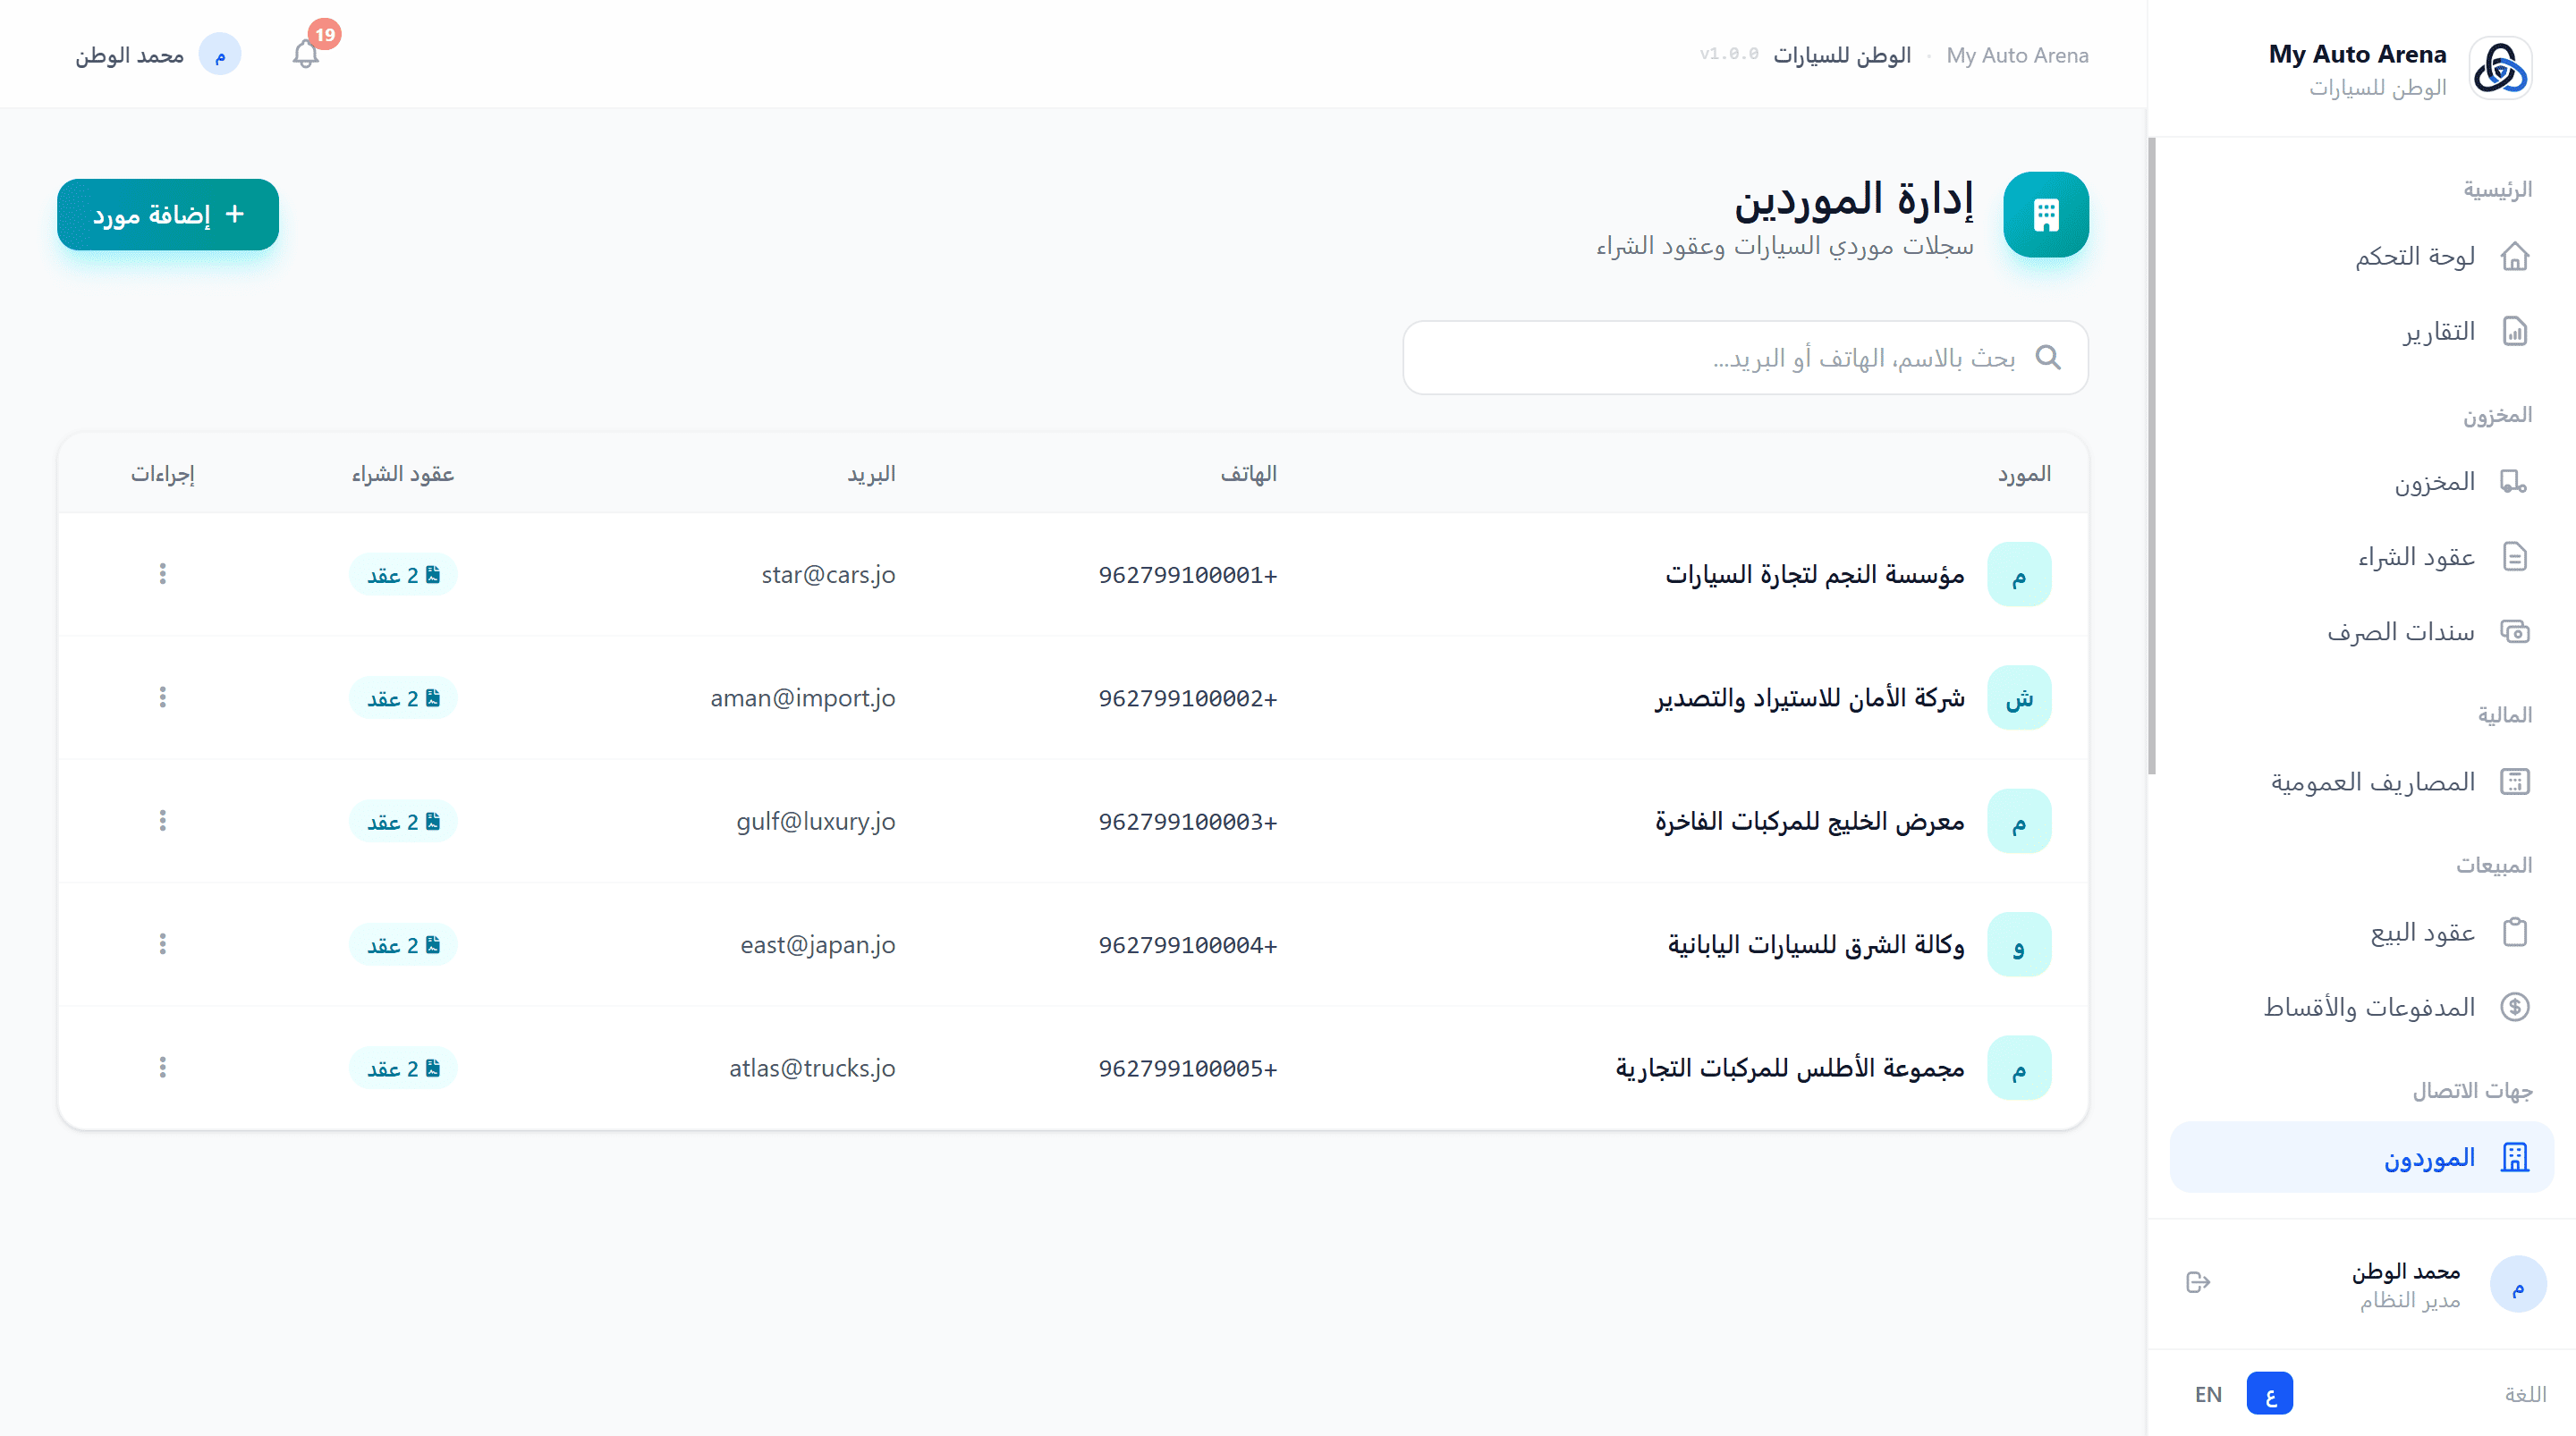Open المدفوعات والأقساط sidebar item
Viewport: 2576px width, 1436px height.
point(2362,1007)
